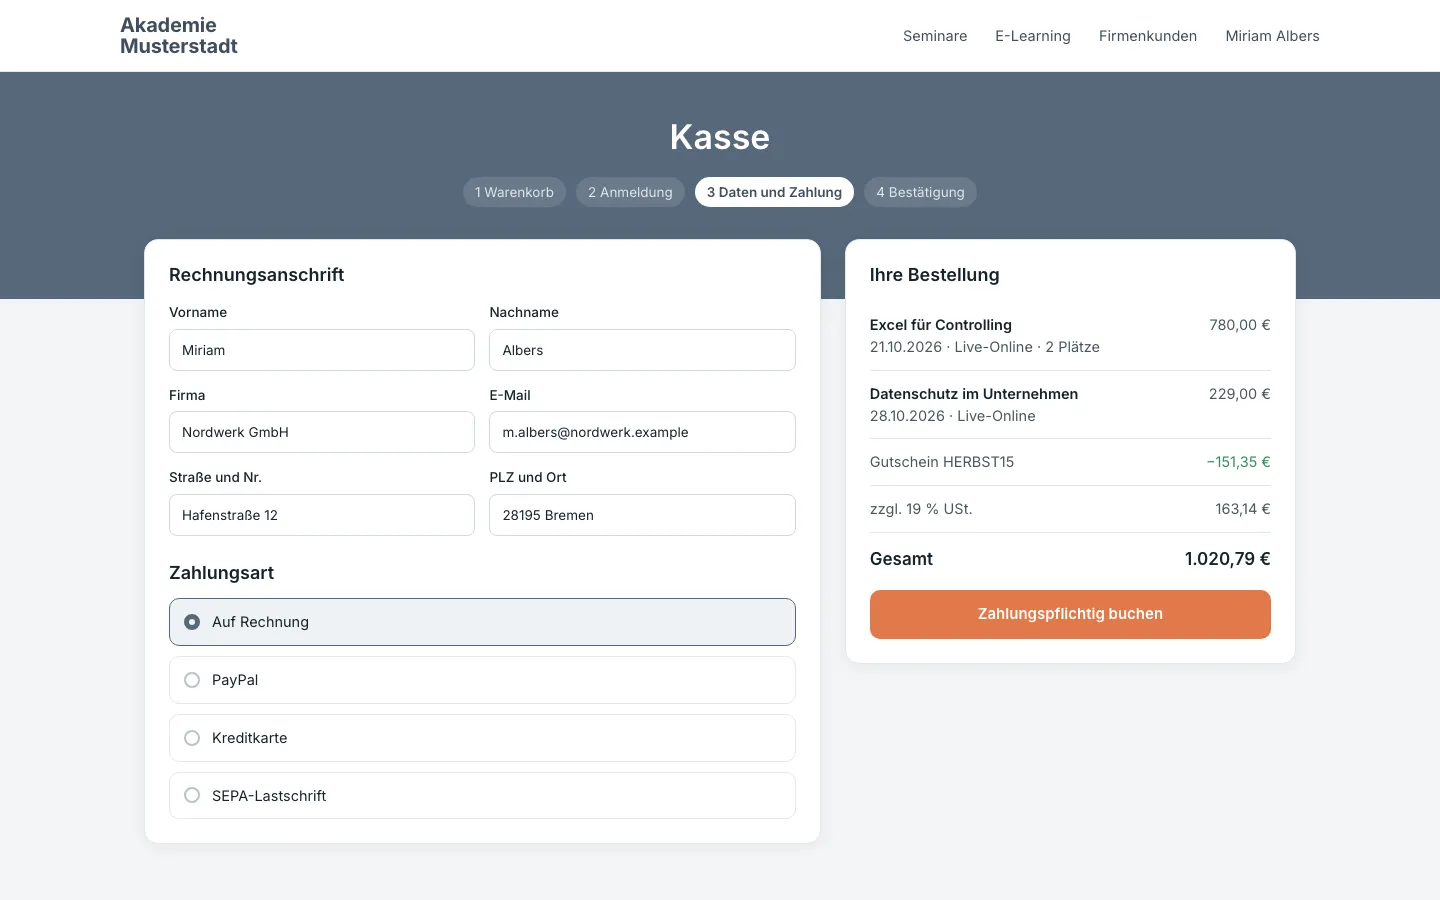This screenshot has width=1440, height=900.
Task: Click the Akademie Musterstadt logo
Action: 179,36
